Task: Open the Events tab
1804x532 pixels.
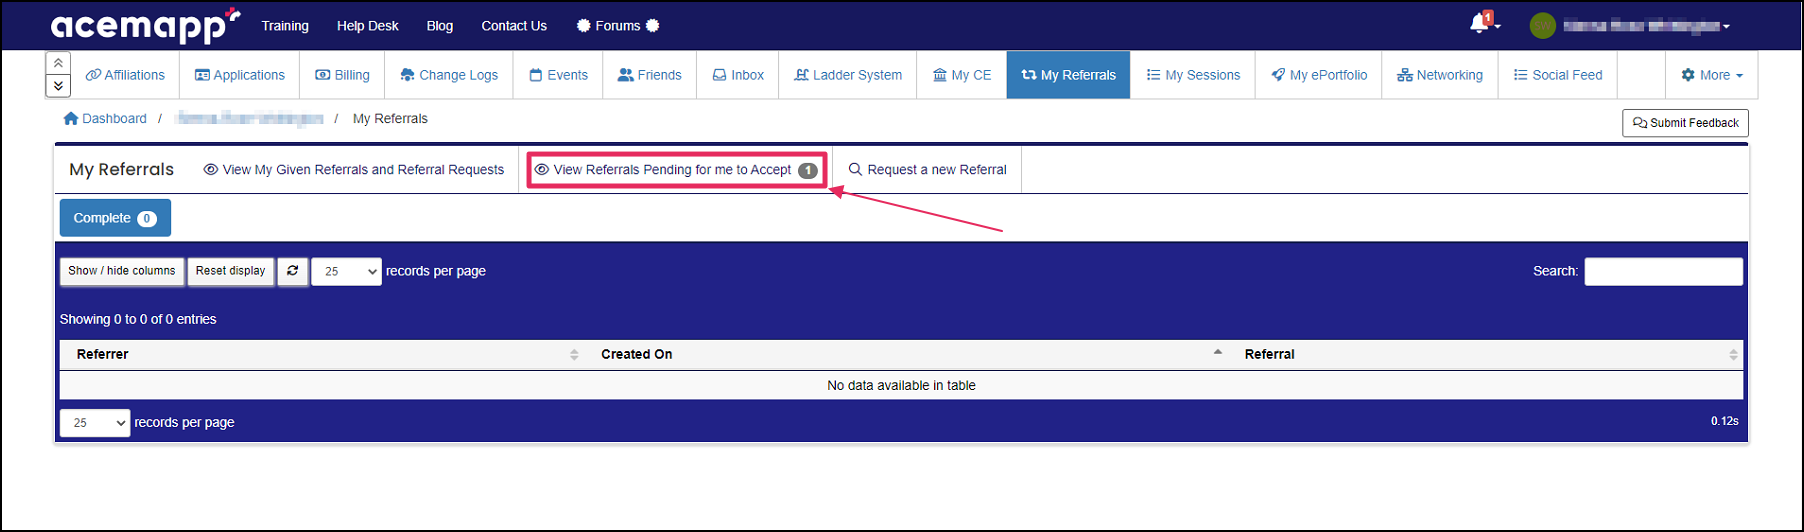Action: [558, 75]
